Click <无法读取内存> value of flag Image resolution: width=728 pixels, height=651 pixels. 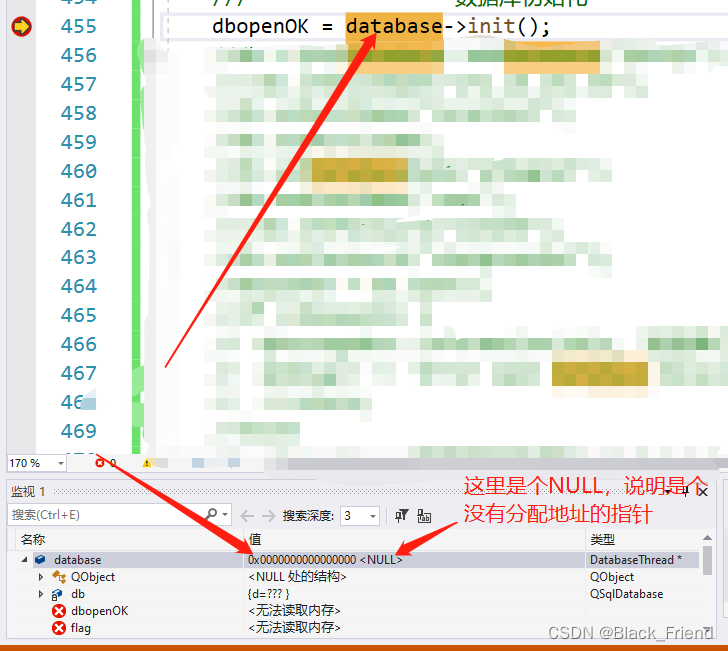coord(294,628)
